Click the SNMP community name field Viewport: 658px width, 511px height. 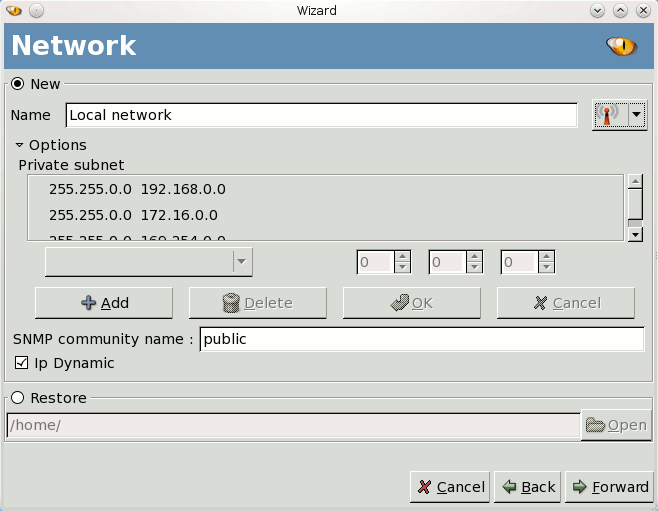click(422, 339)
